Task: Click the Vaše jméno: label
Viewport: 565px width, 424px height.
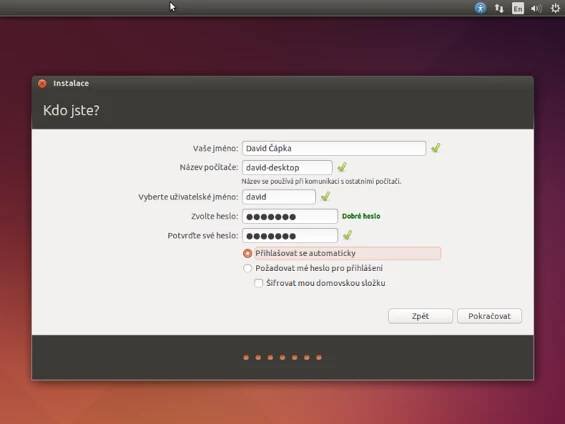Action: click(x=215, y=148)
